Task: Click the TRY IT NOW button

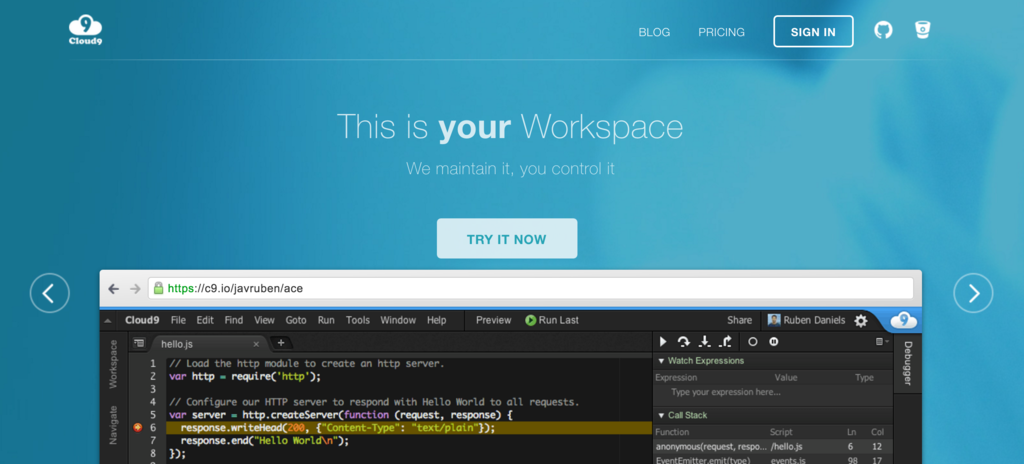Action: point(507,239)
